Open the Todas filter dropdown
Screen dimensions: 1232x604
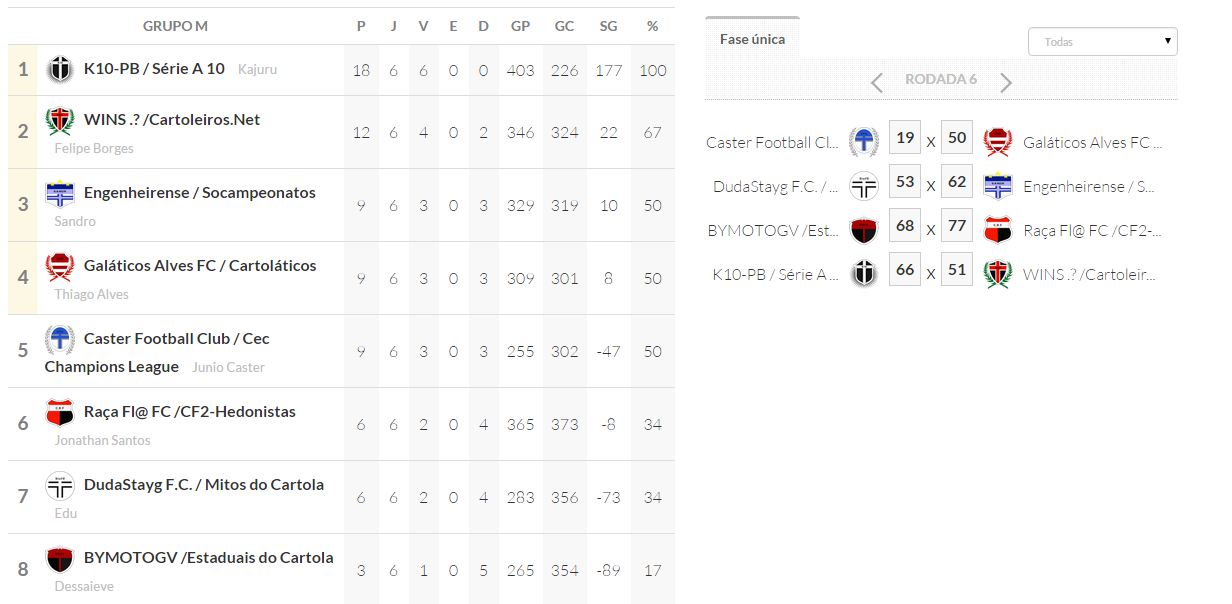1102,42
